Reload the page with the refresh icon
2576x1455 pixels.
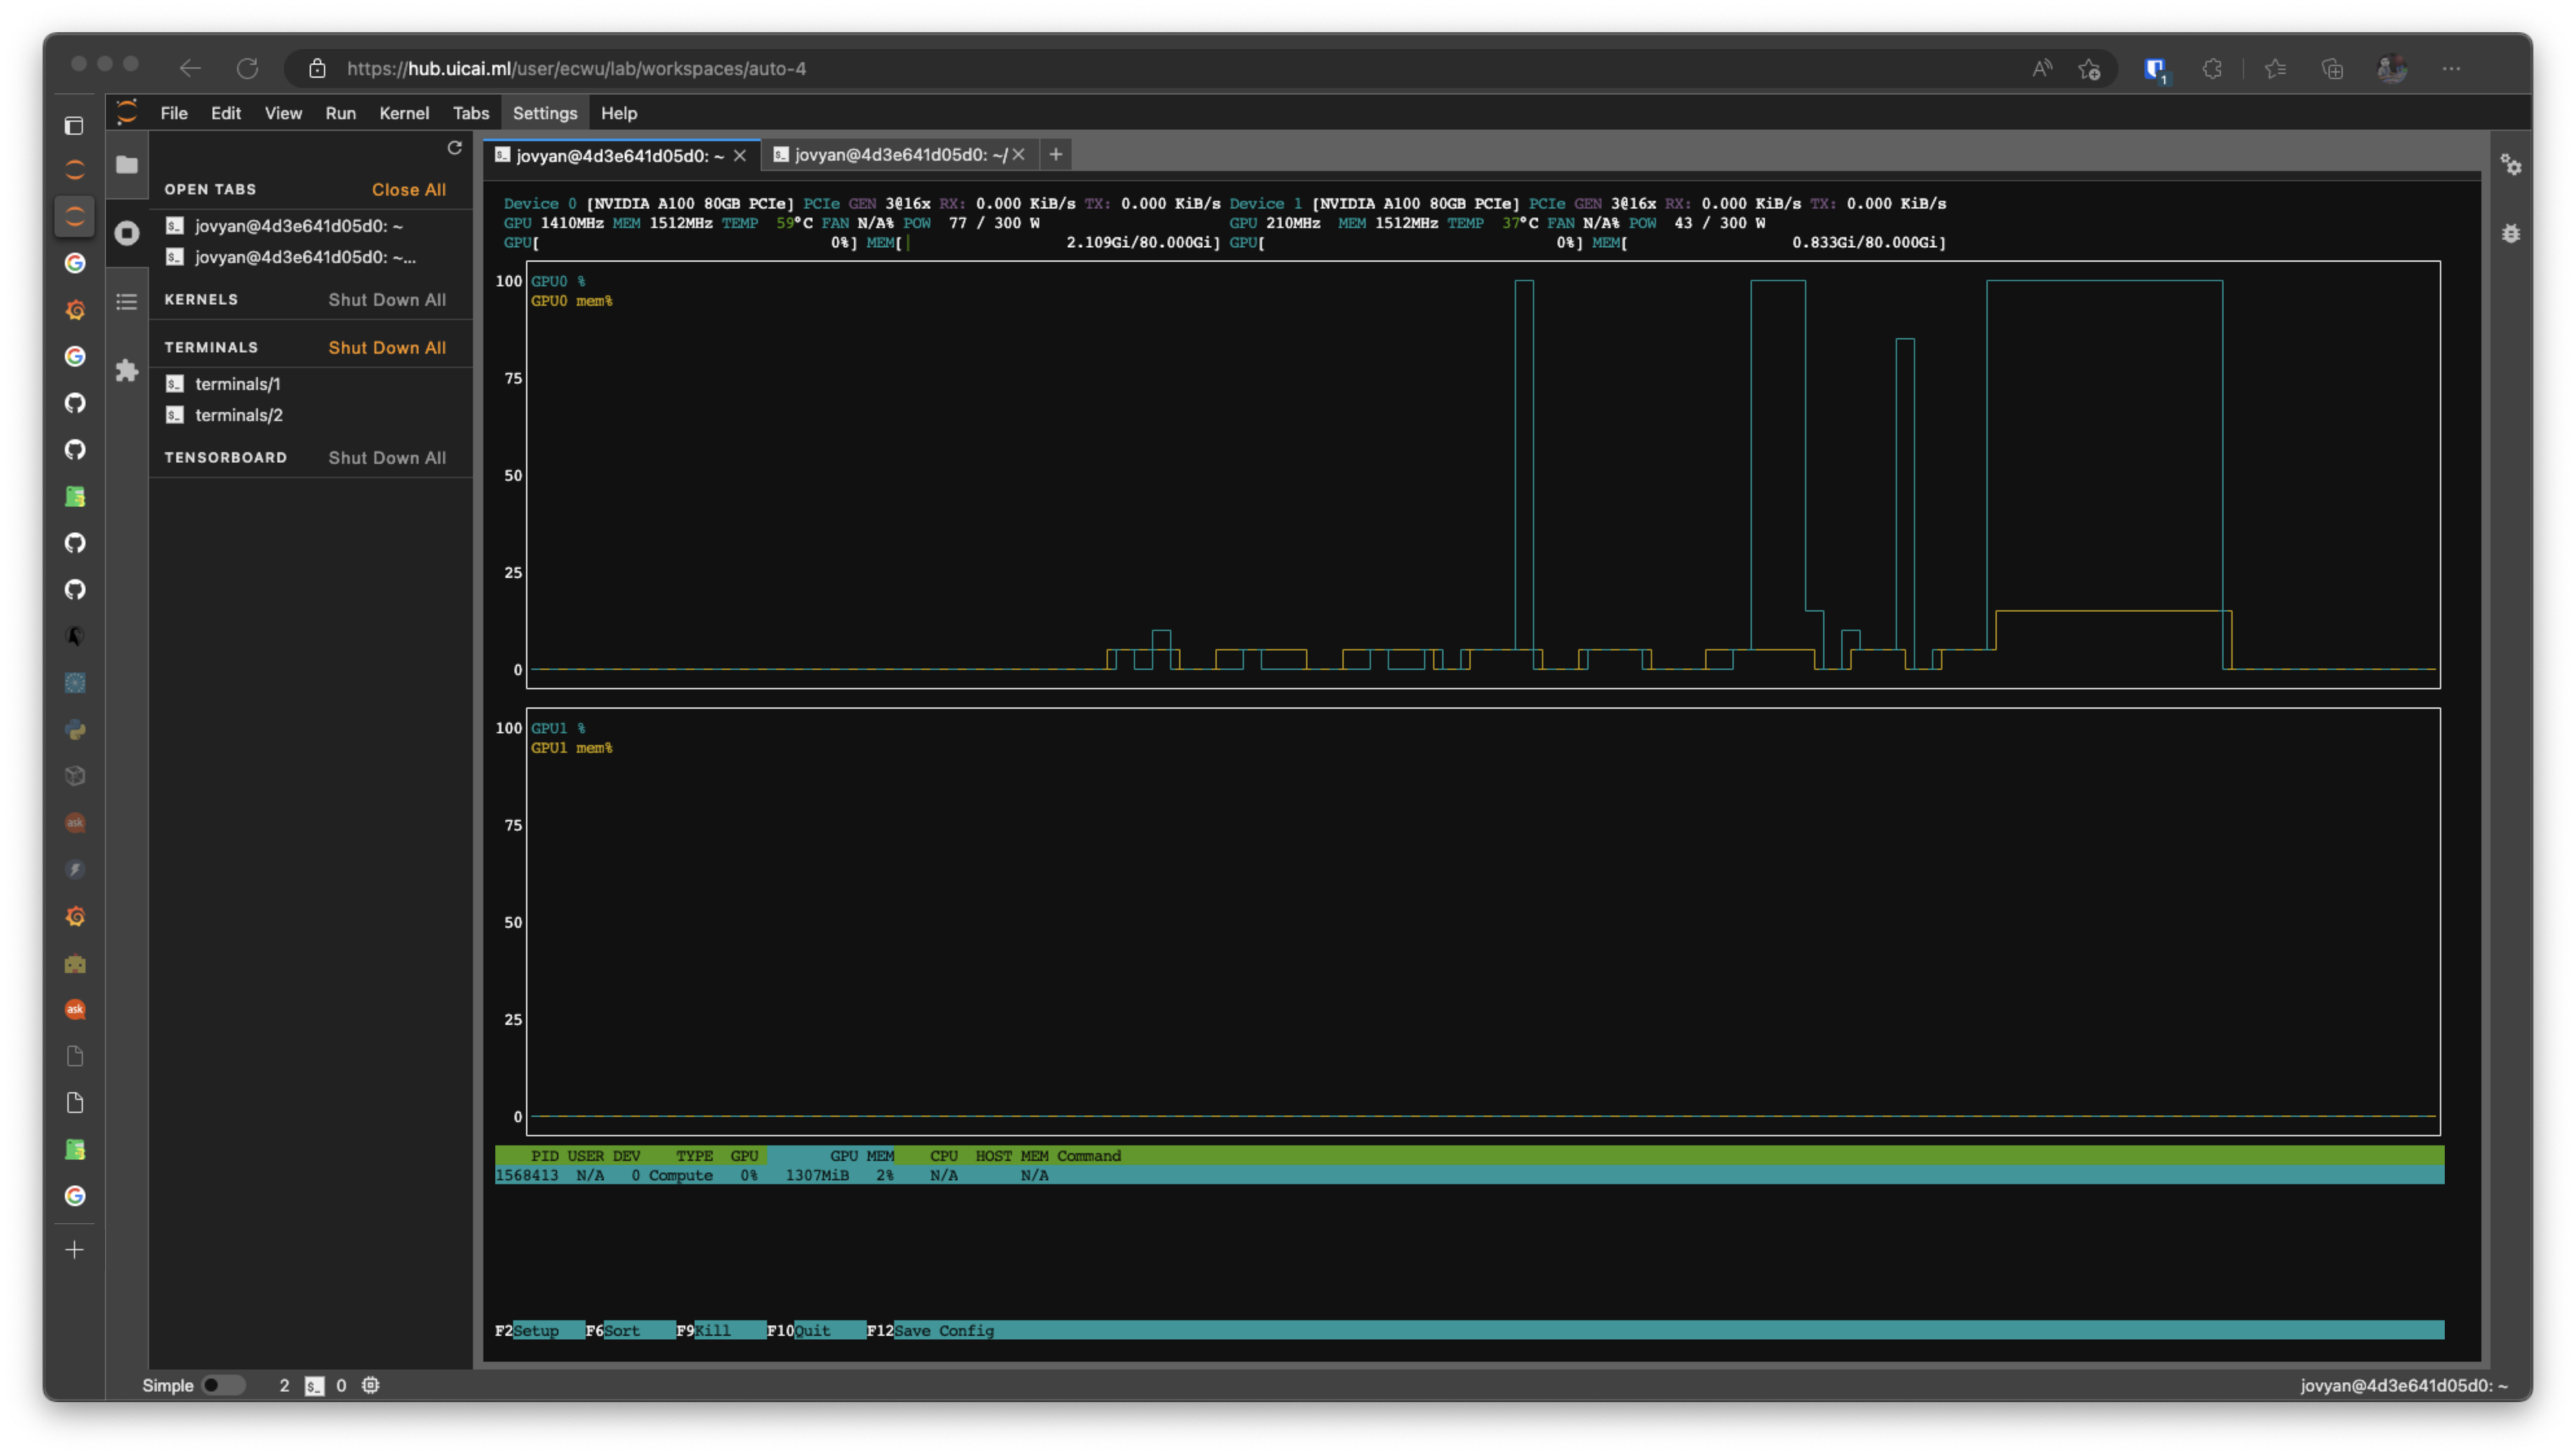[247, 68]
